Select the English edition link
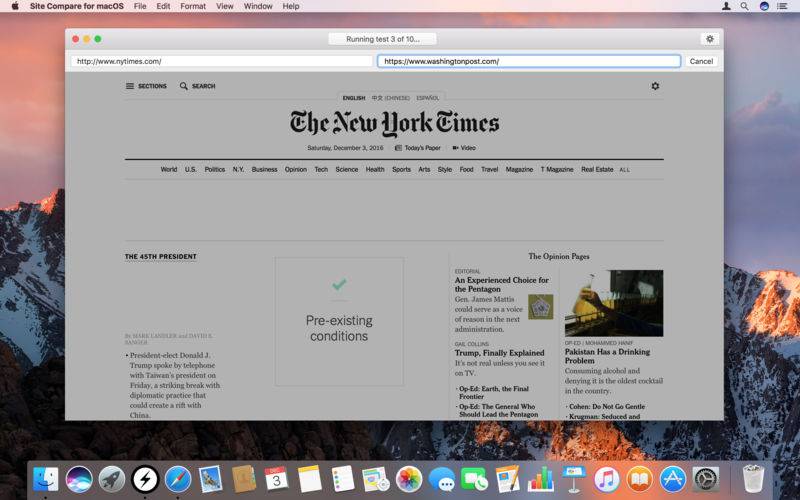This screenshot has width=800, height=500. pos(354,98)
